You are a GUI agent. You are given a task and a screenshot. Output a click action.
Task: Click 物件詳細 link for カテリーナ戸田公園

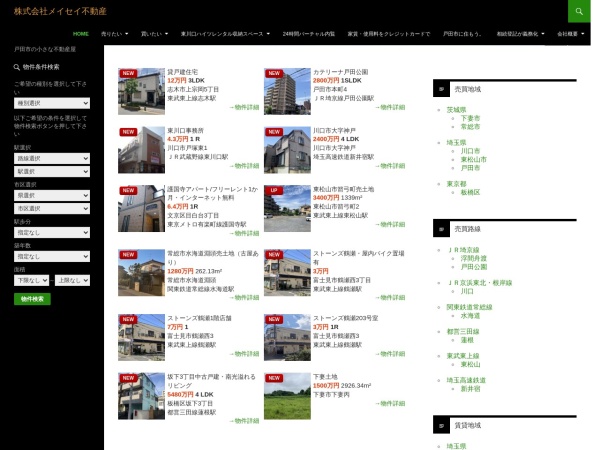[390, 107]
